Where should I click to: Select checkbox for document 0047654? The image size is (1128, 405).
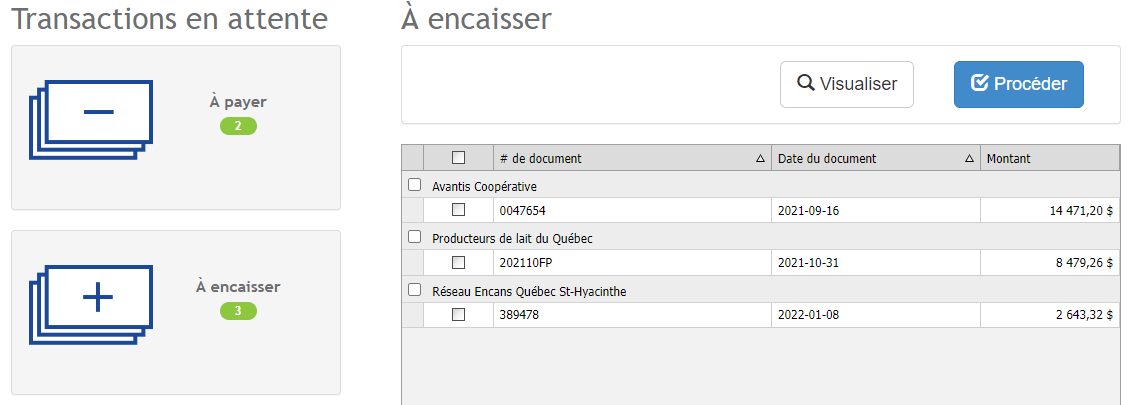(459, 210)
